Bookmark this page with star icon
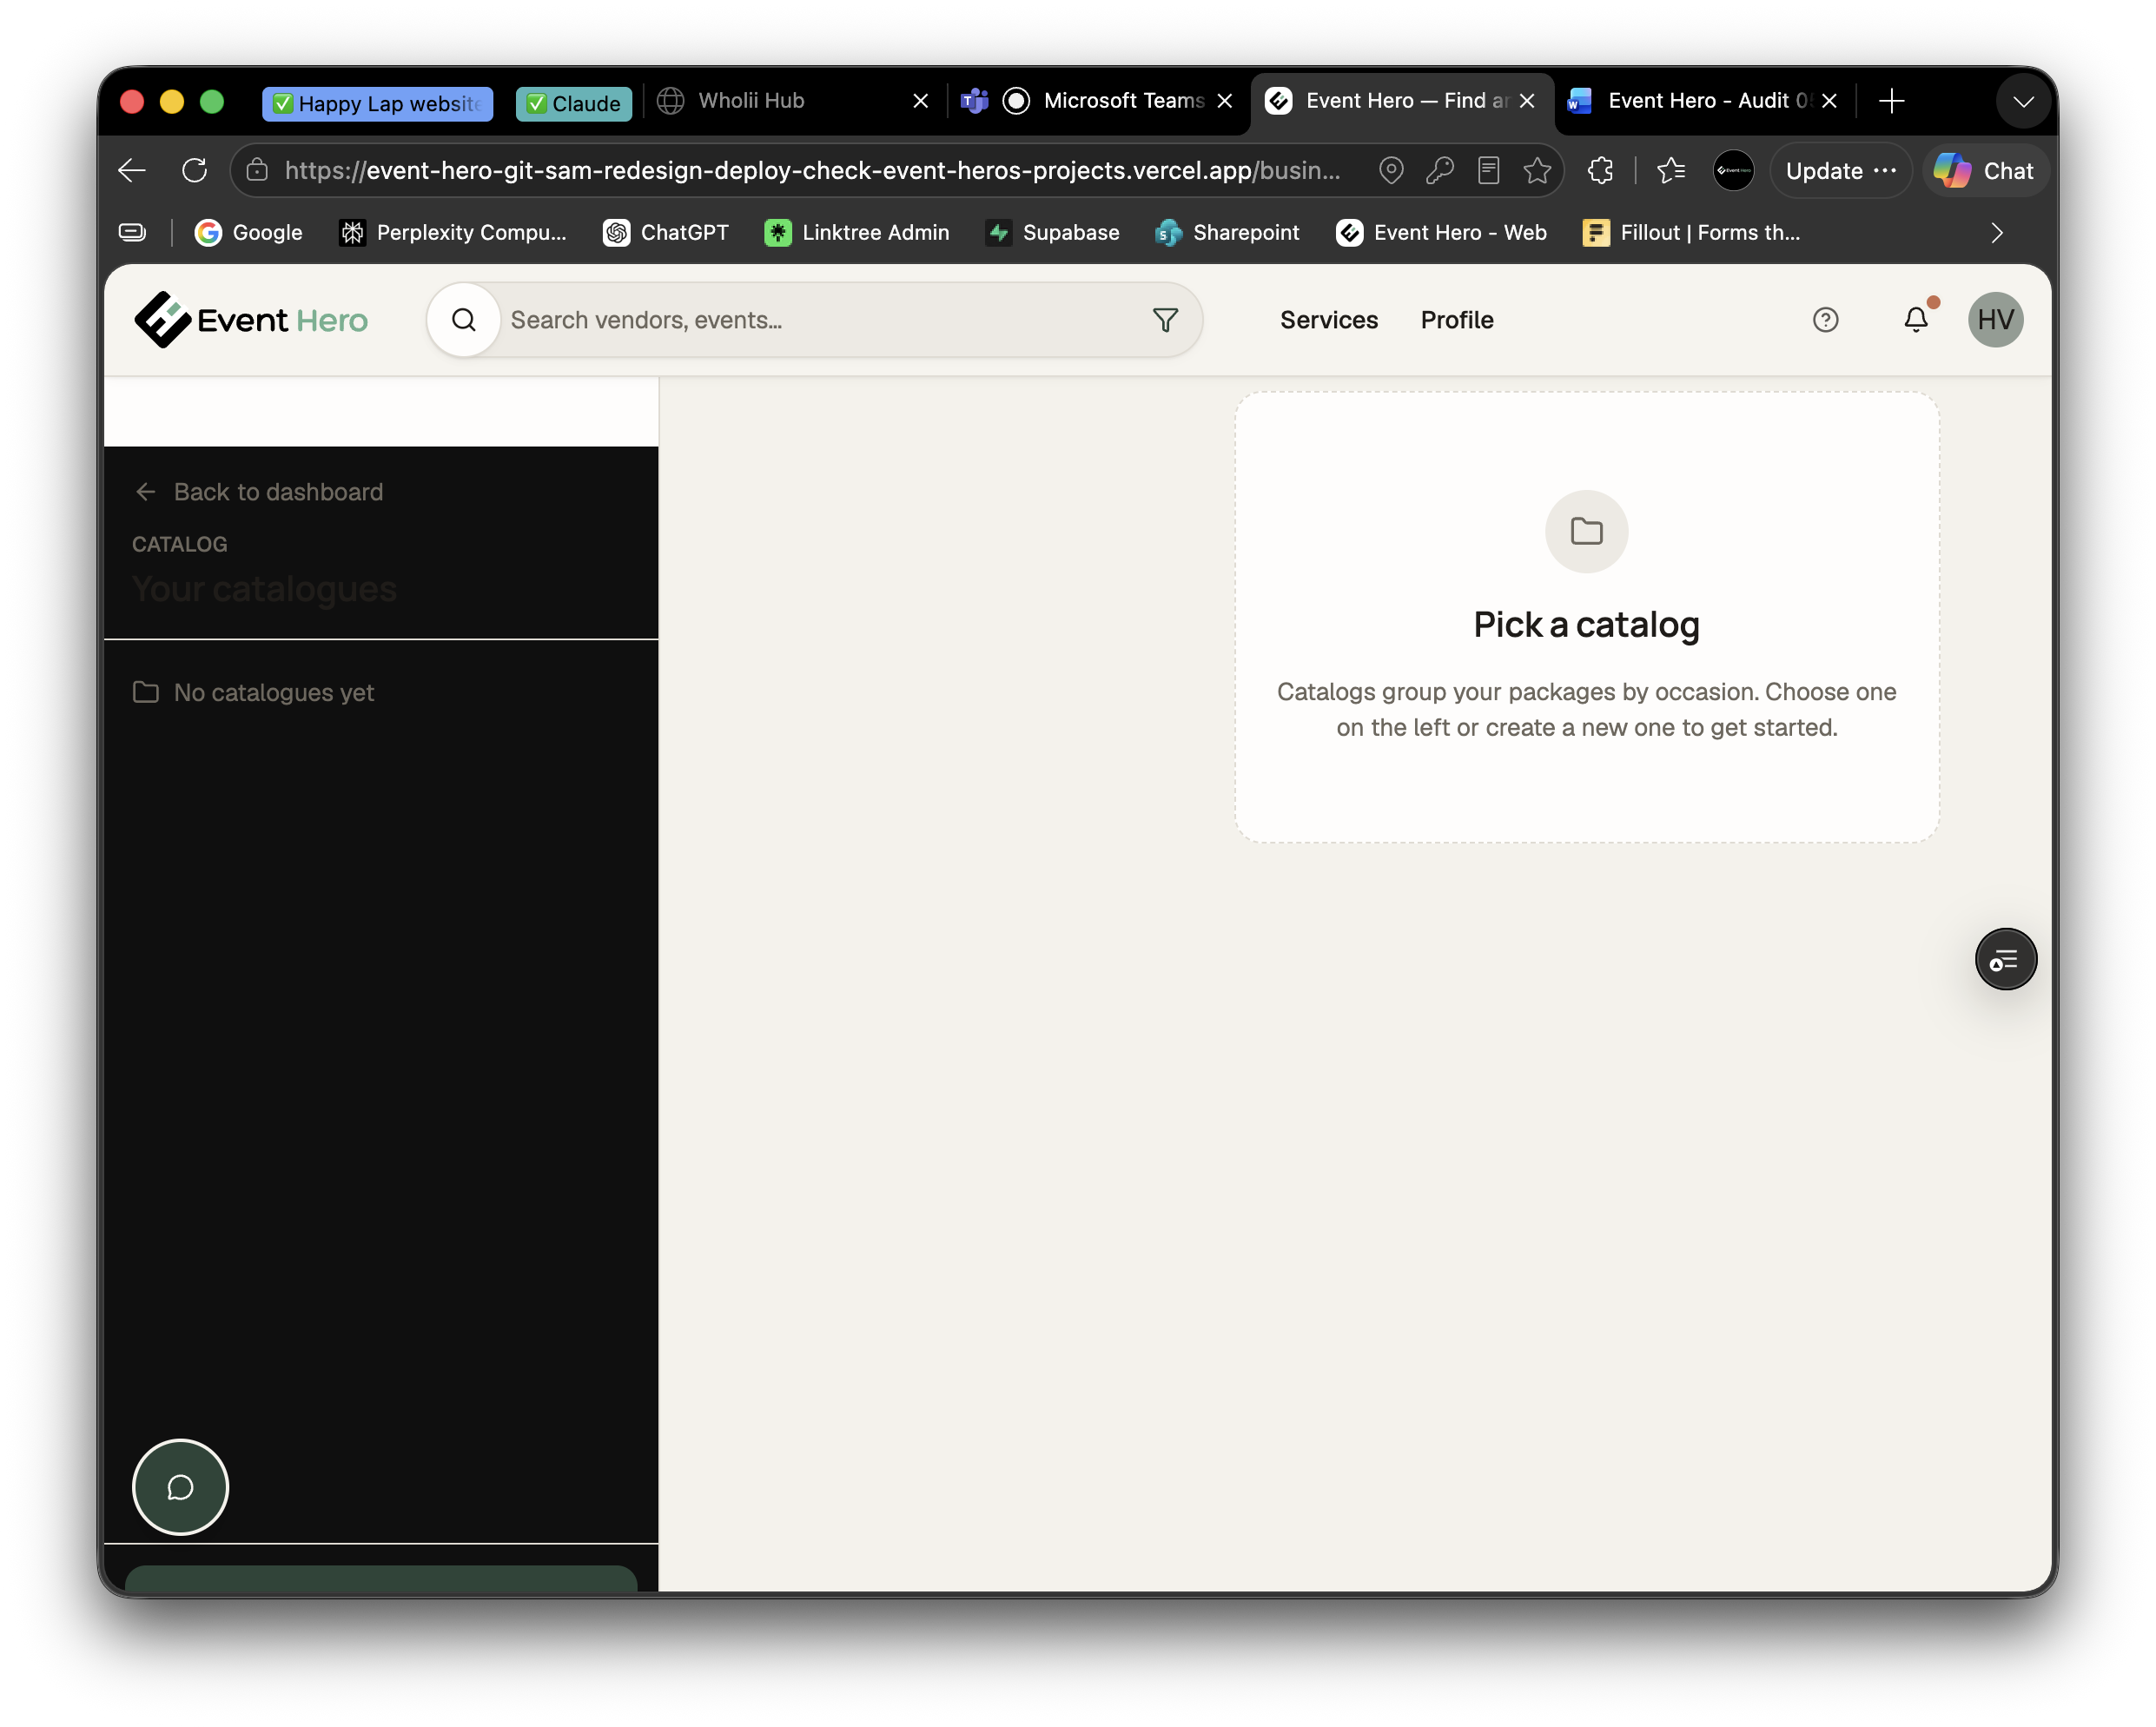 (x=1537, y=171)
